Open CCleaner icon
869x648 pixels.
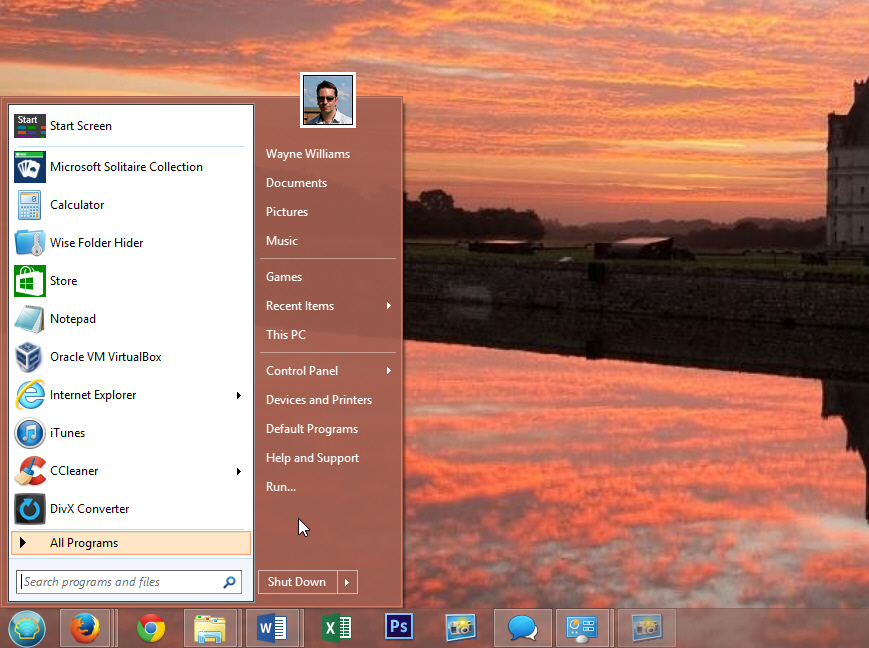[29, 471]
